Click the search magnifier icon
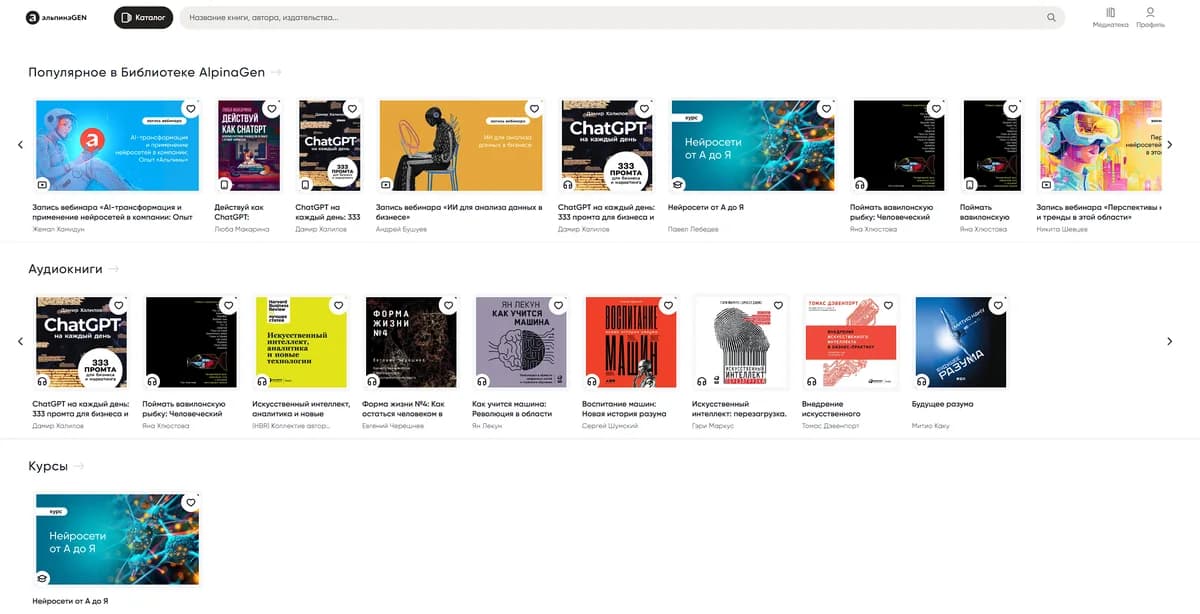This screenshot has width=1200, height=614. click(1051, 17)
